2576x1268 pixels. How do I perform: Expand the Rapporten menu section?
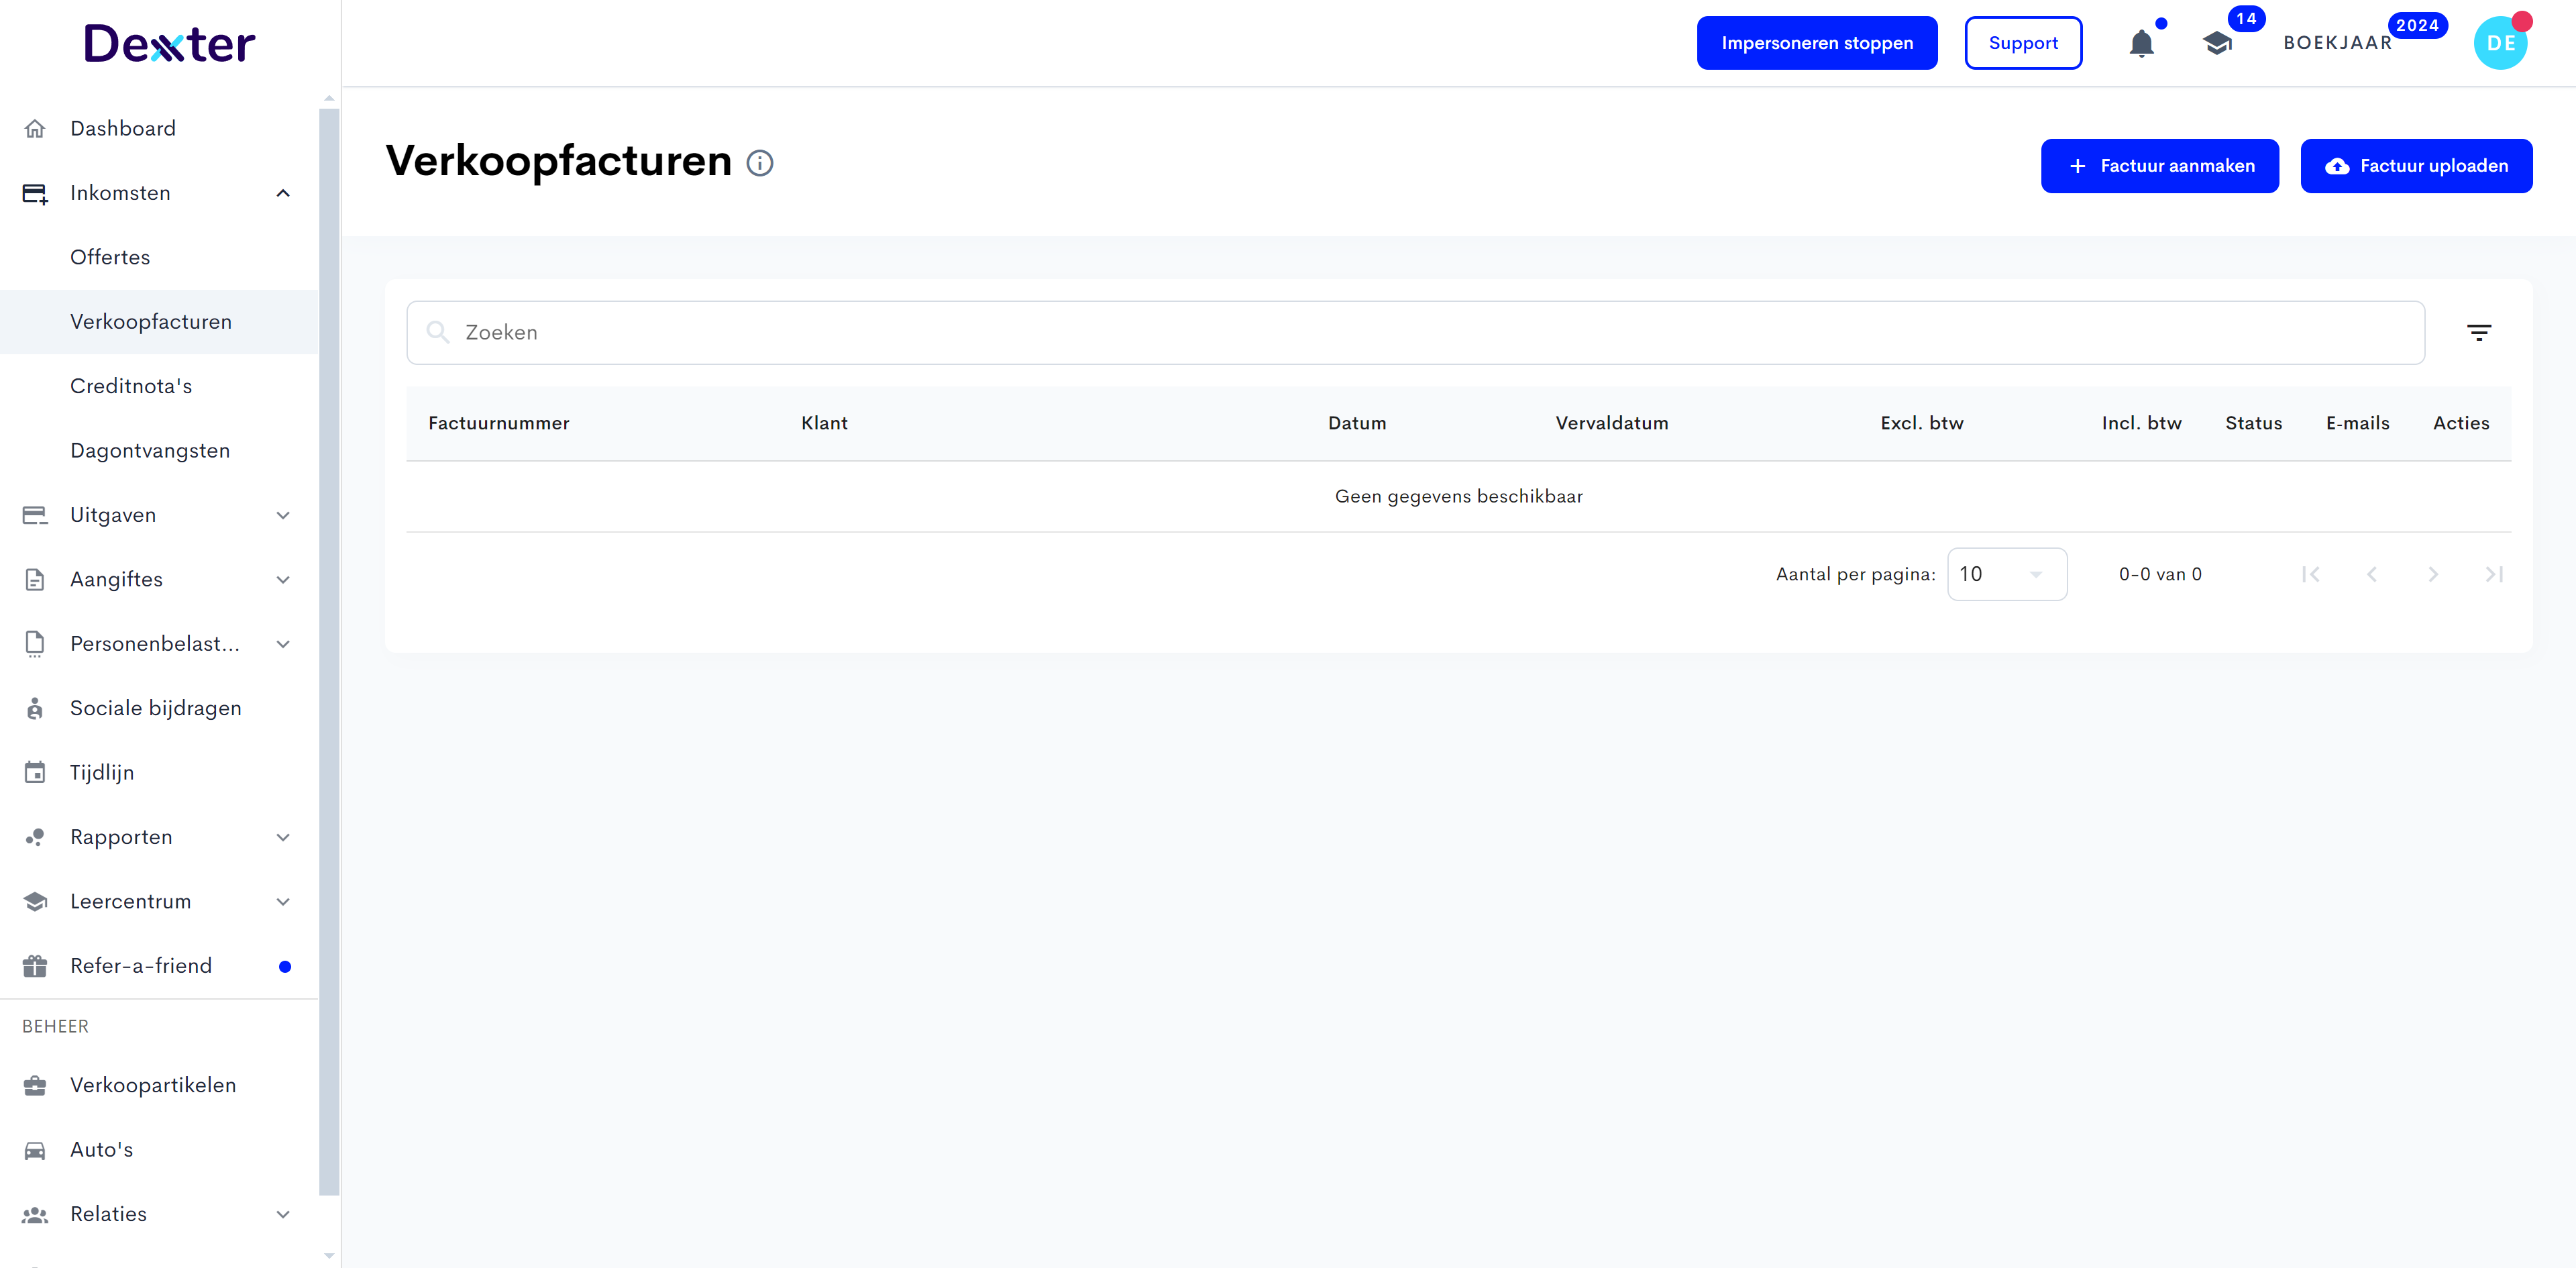point(283,837)
